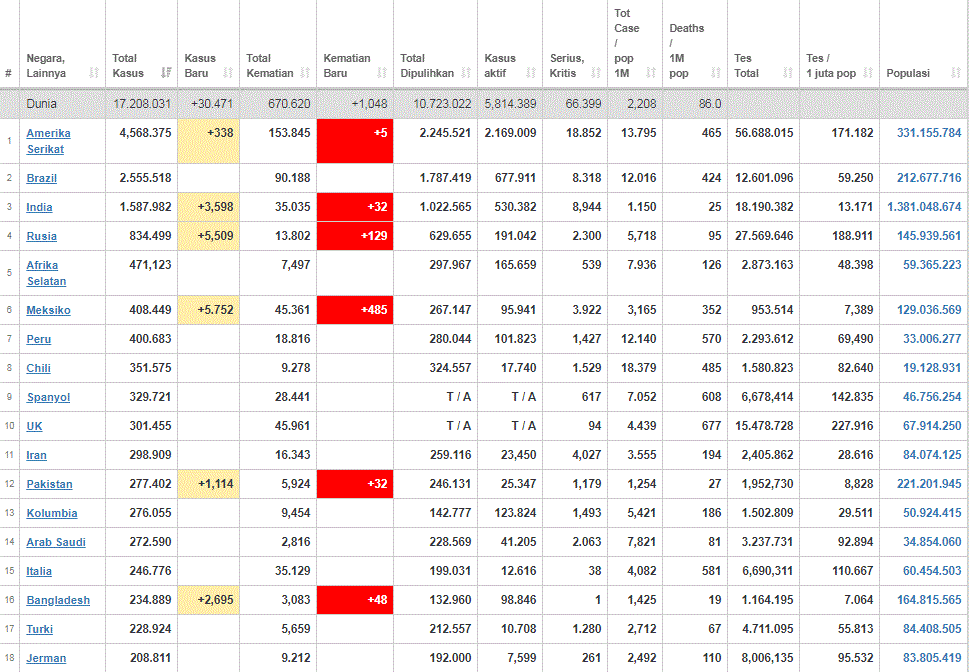Click Iran serious critical value 4,027
This screenshot has height=672, width=969.
point(586,455)
